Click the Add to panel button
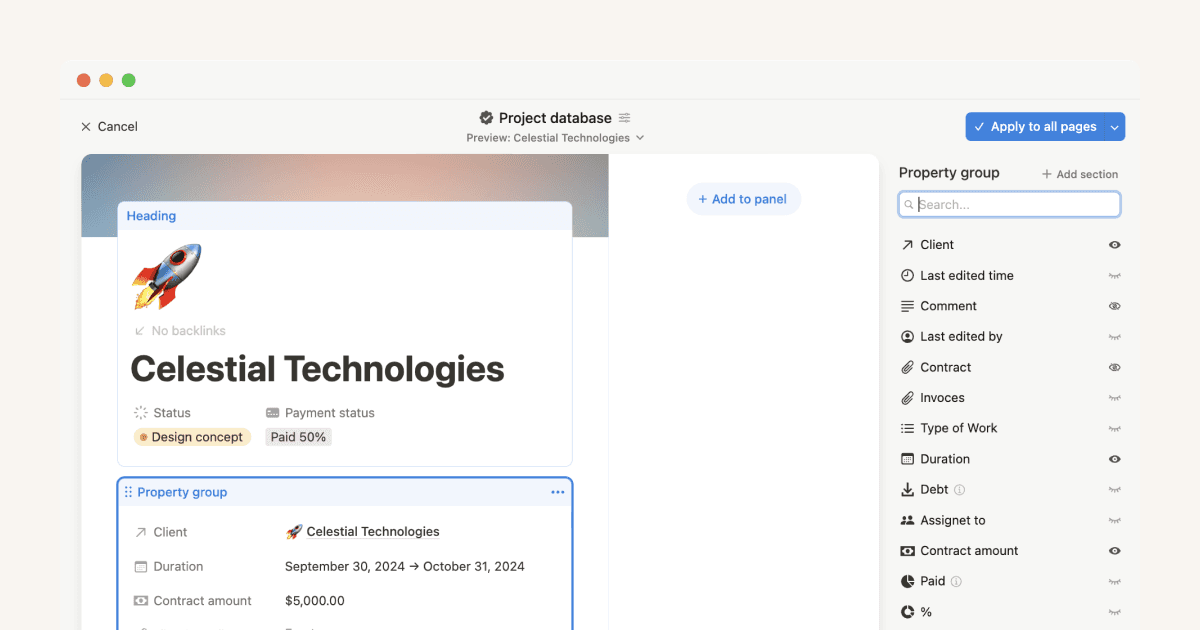 point(743,199)
